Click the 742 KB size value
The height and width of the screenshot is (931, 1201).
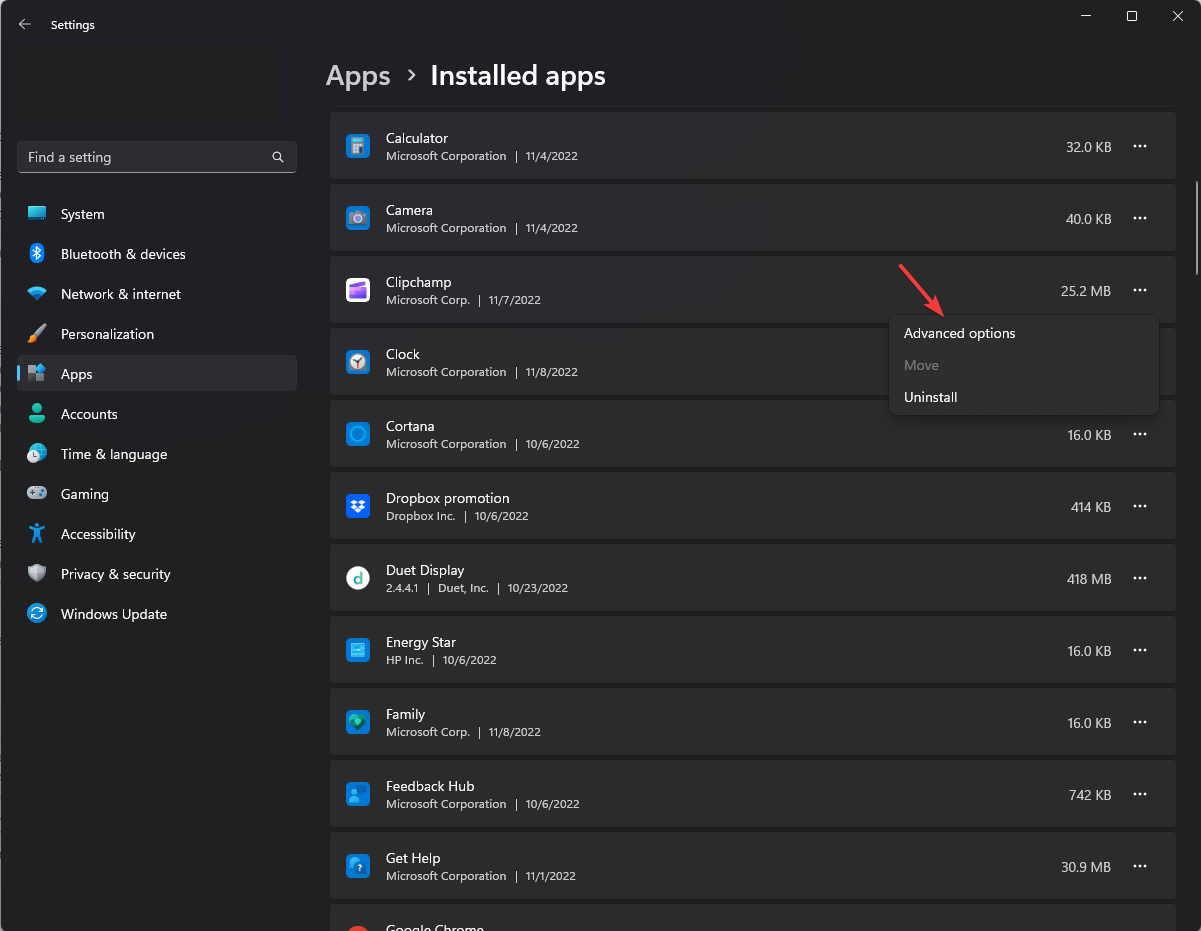coord(1090,795)
